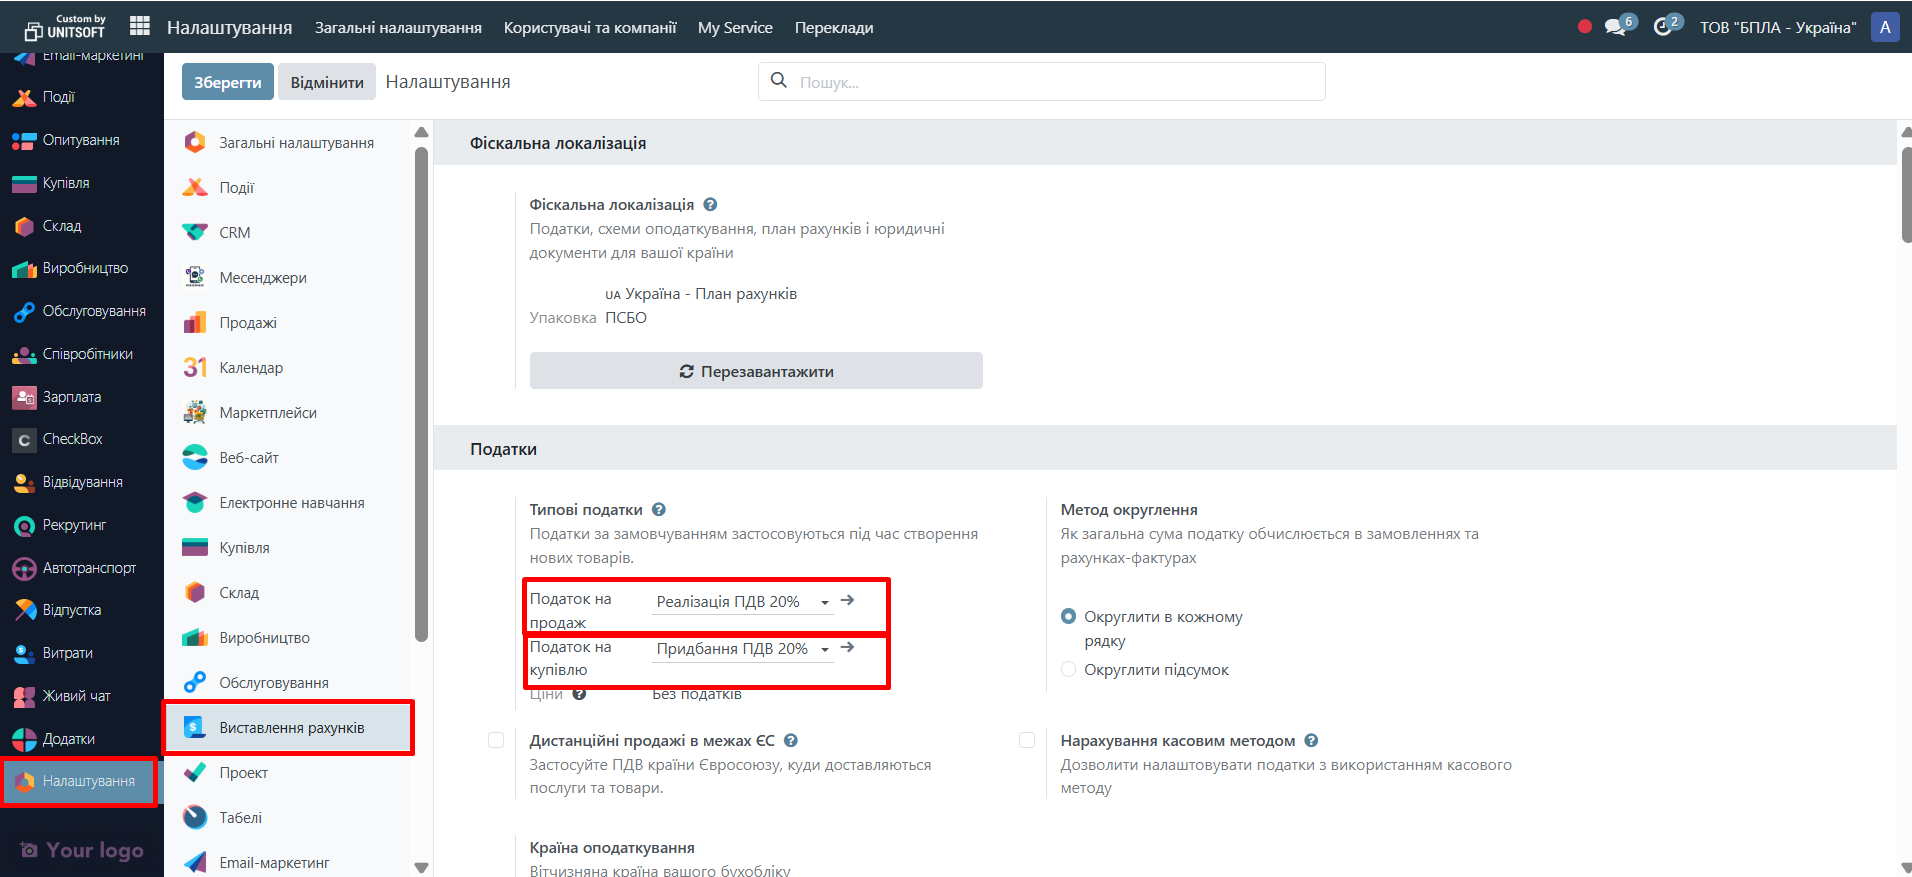Expand the Податок на купівлю dropdown
This screenshot has height=877, width=1912.
(742, 649)
